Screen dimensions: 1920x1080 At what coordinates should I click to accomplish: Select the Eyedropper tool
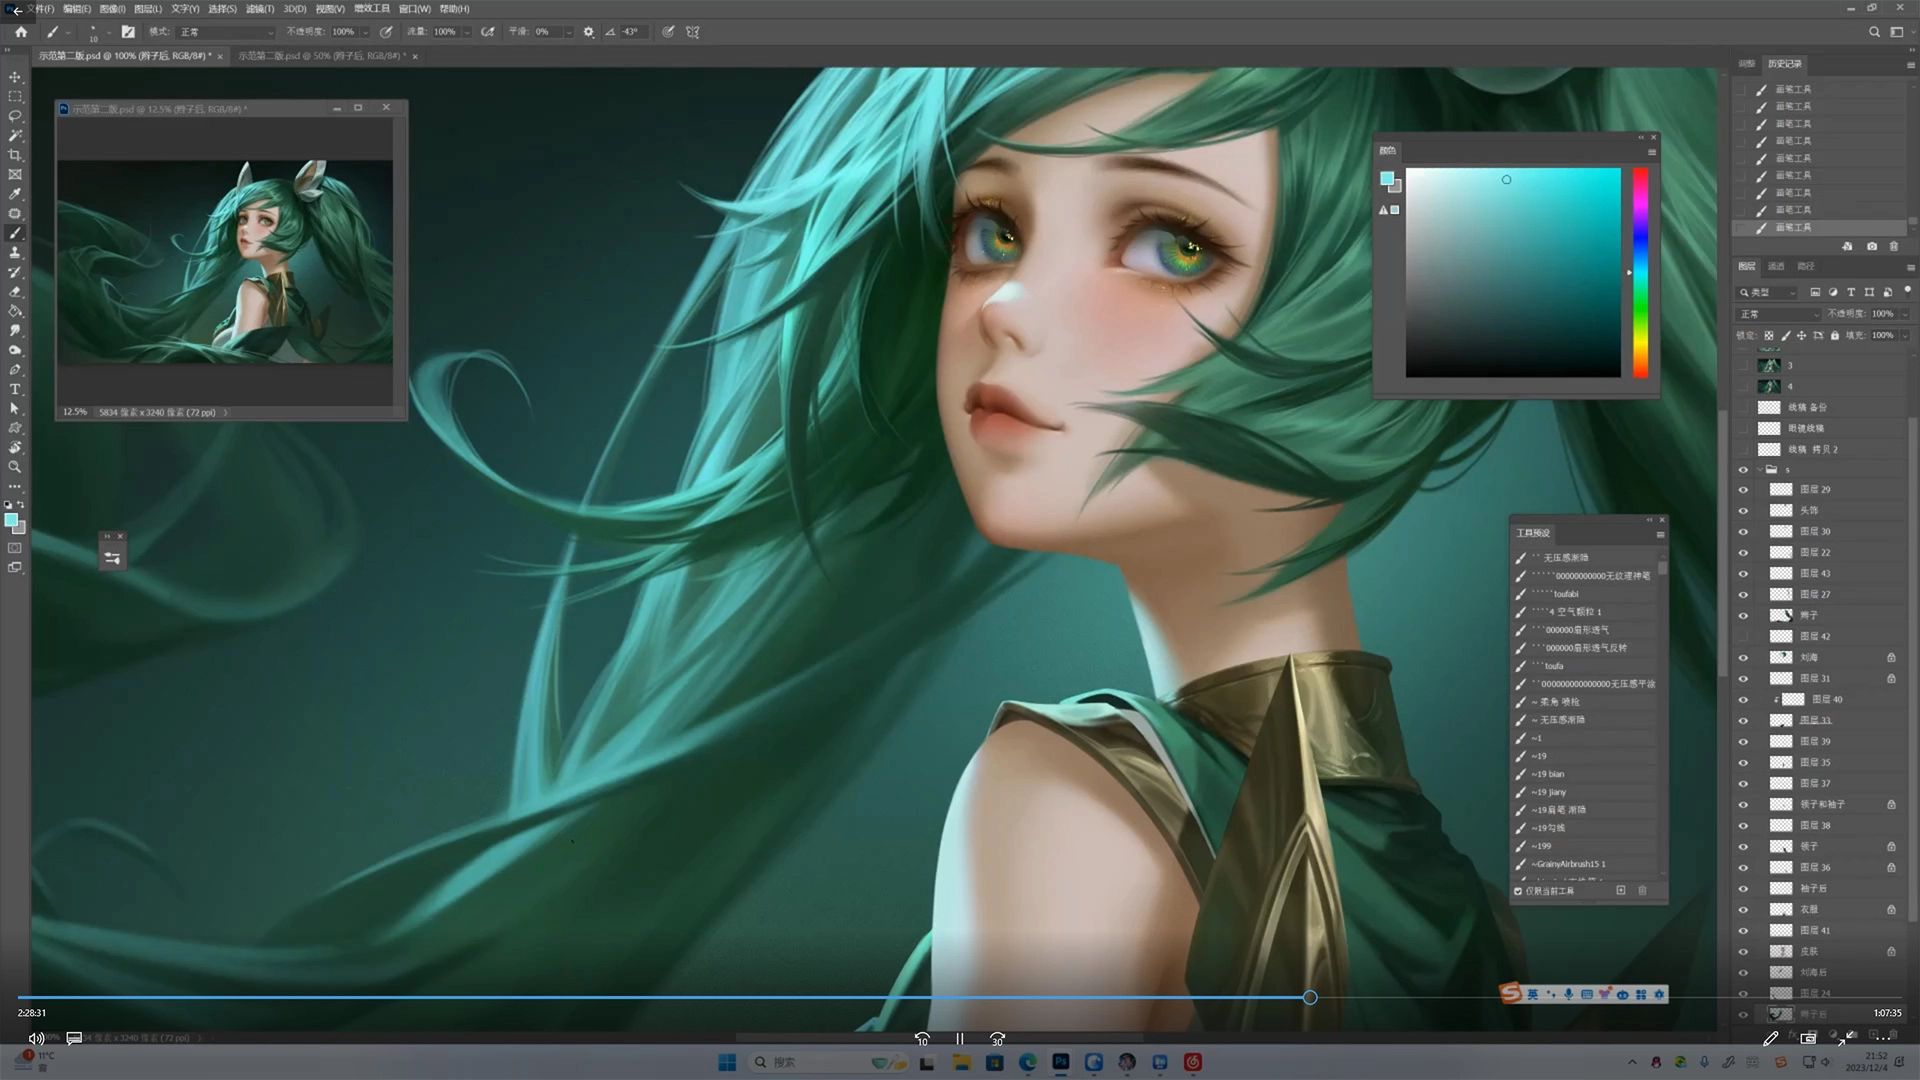click(15, 194)
